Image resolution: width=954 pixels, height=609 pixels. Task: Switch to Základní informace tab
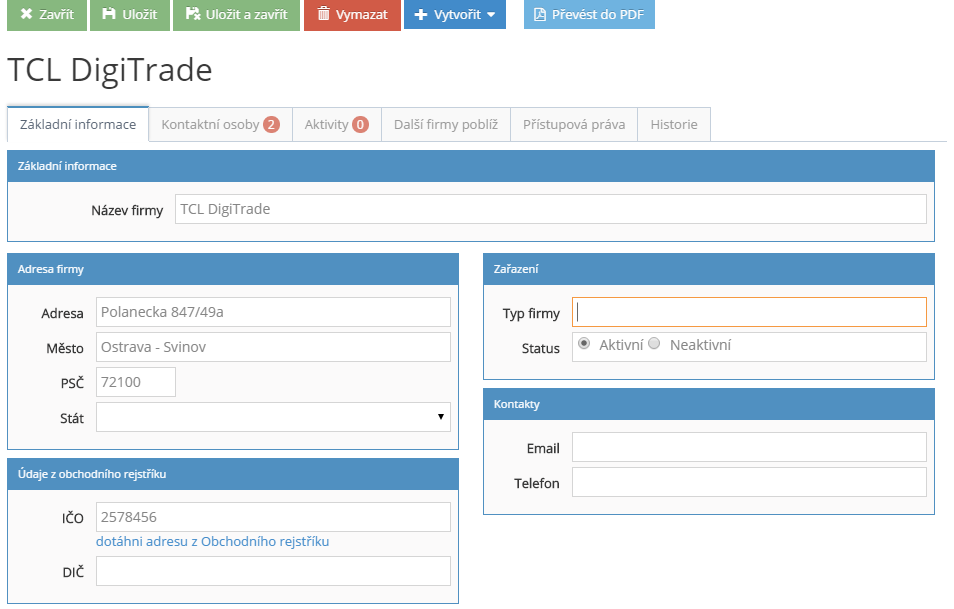tap(78, 124)
